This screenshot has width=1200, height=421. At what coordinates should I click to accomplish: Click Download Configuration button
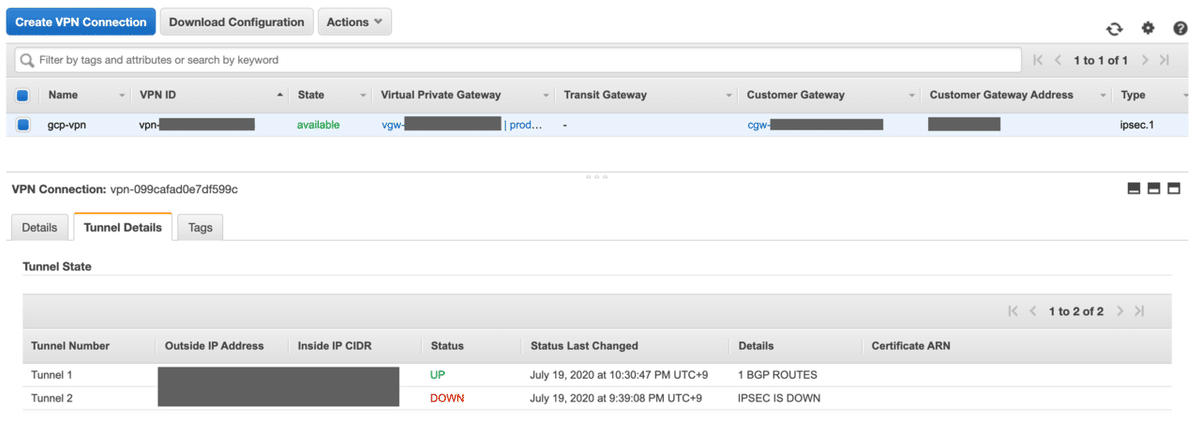pos(236,22)
